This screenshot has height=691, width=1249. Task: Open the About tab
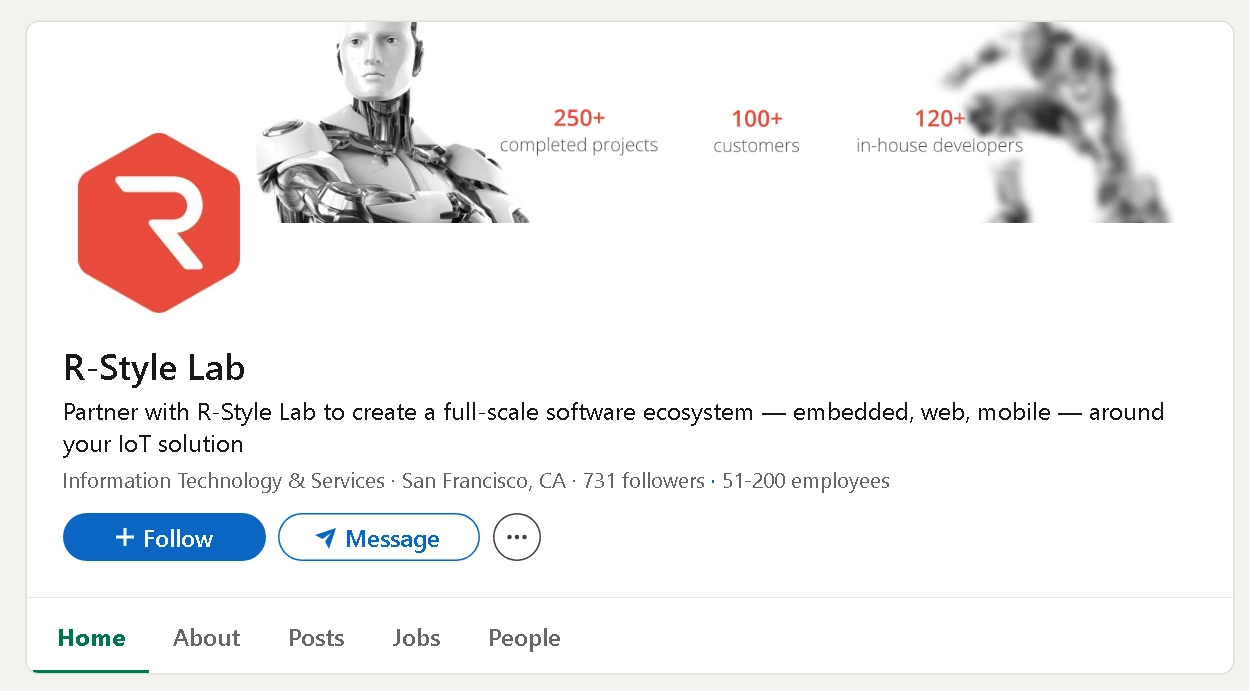click(x=207, y=638)
